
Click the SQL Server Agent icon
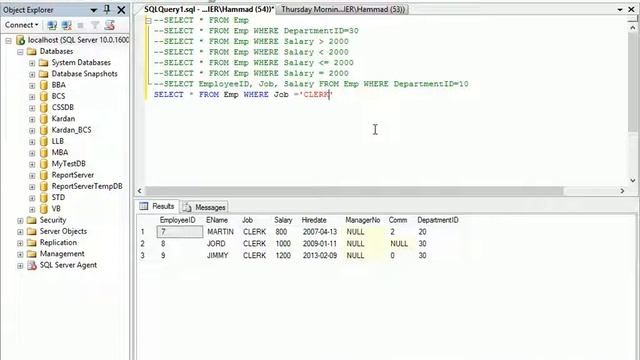tap(31, 265)
